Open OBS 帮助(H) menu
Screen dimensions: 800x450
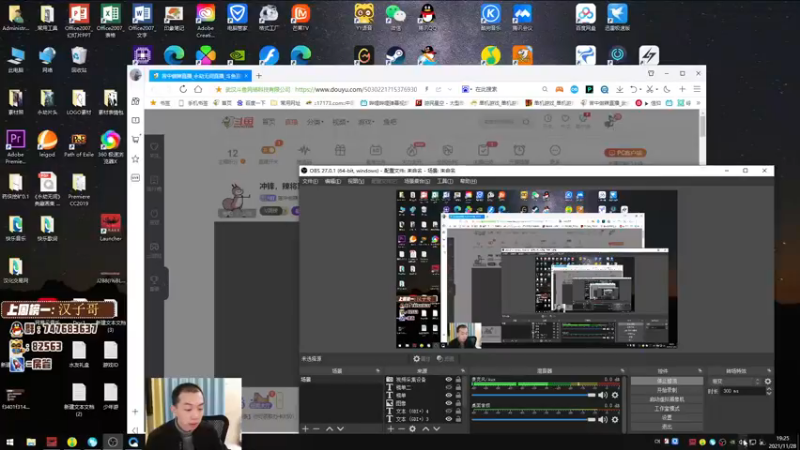(468, 181)
